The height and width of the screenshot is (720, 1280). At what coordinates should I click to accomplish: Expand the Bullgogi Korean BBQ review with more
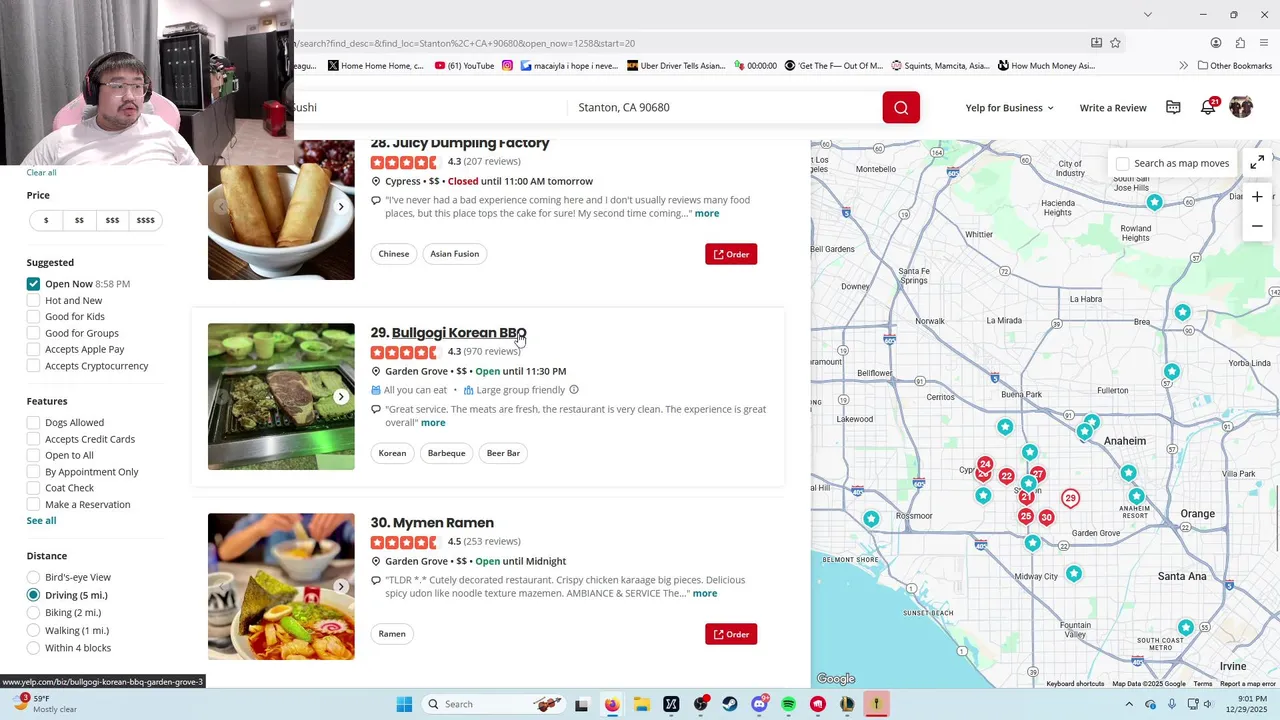click(x=433, y=423)
